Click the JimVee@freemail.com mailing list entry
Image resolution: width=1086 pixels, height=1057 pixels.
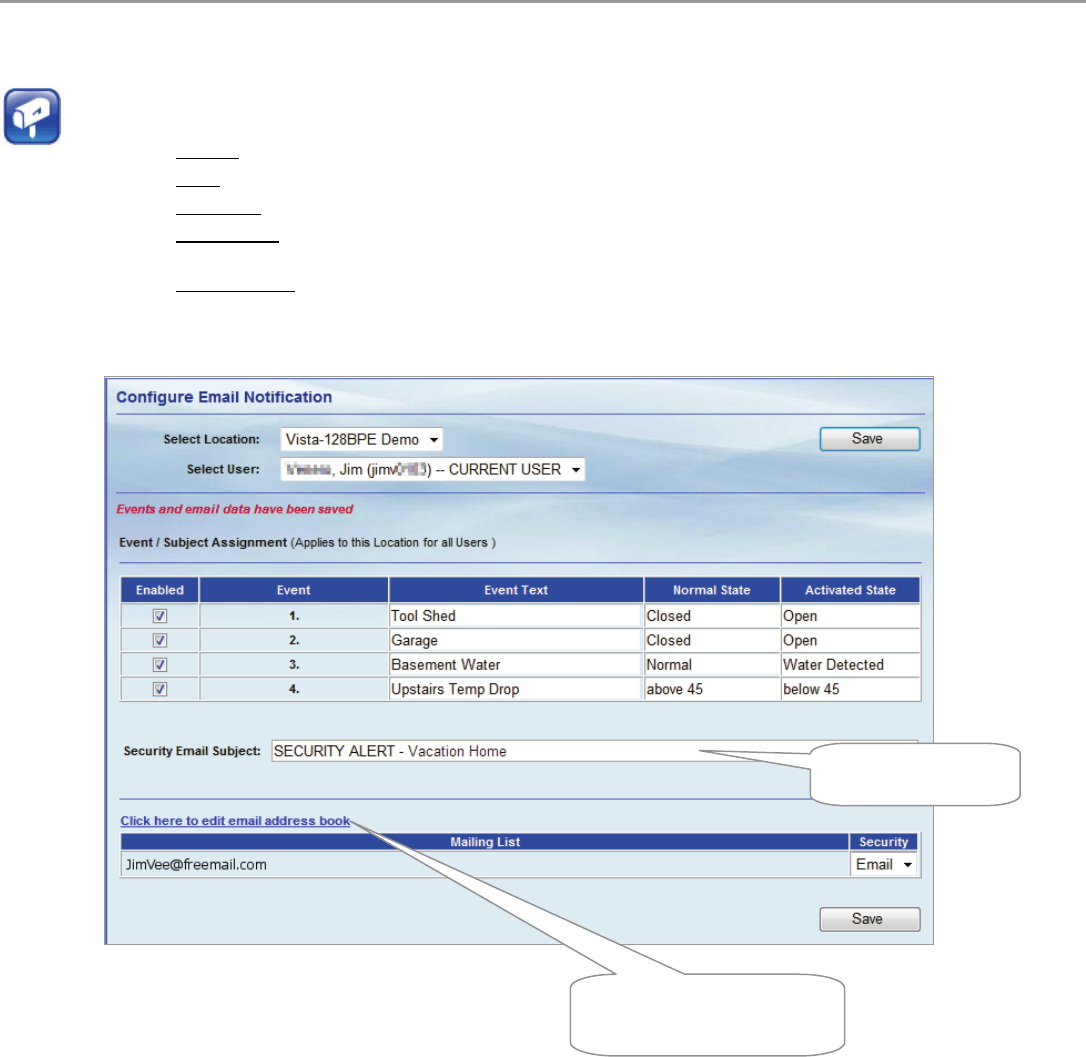tap(196, 864)
